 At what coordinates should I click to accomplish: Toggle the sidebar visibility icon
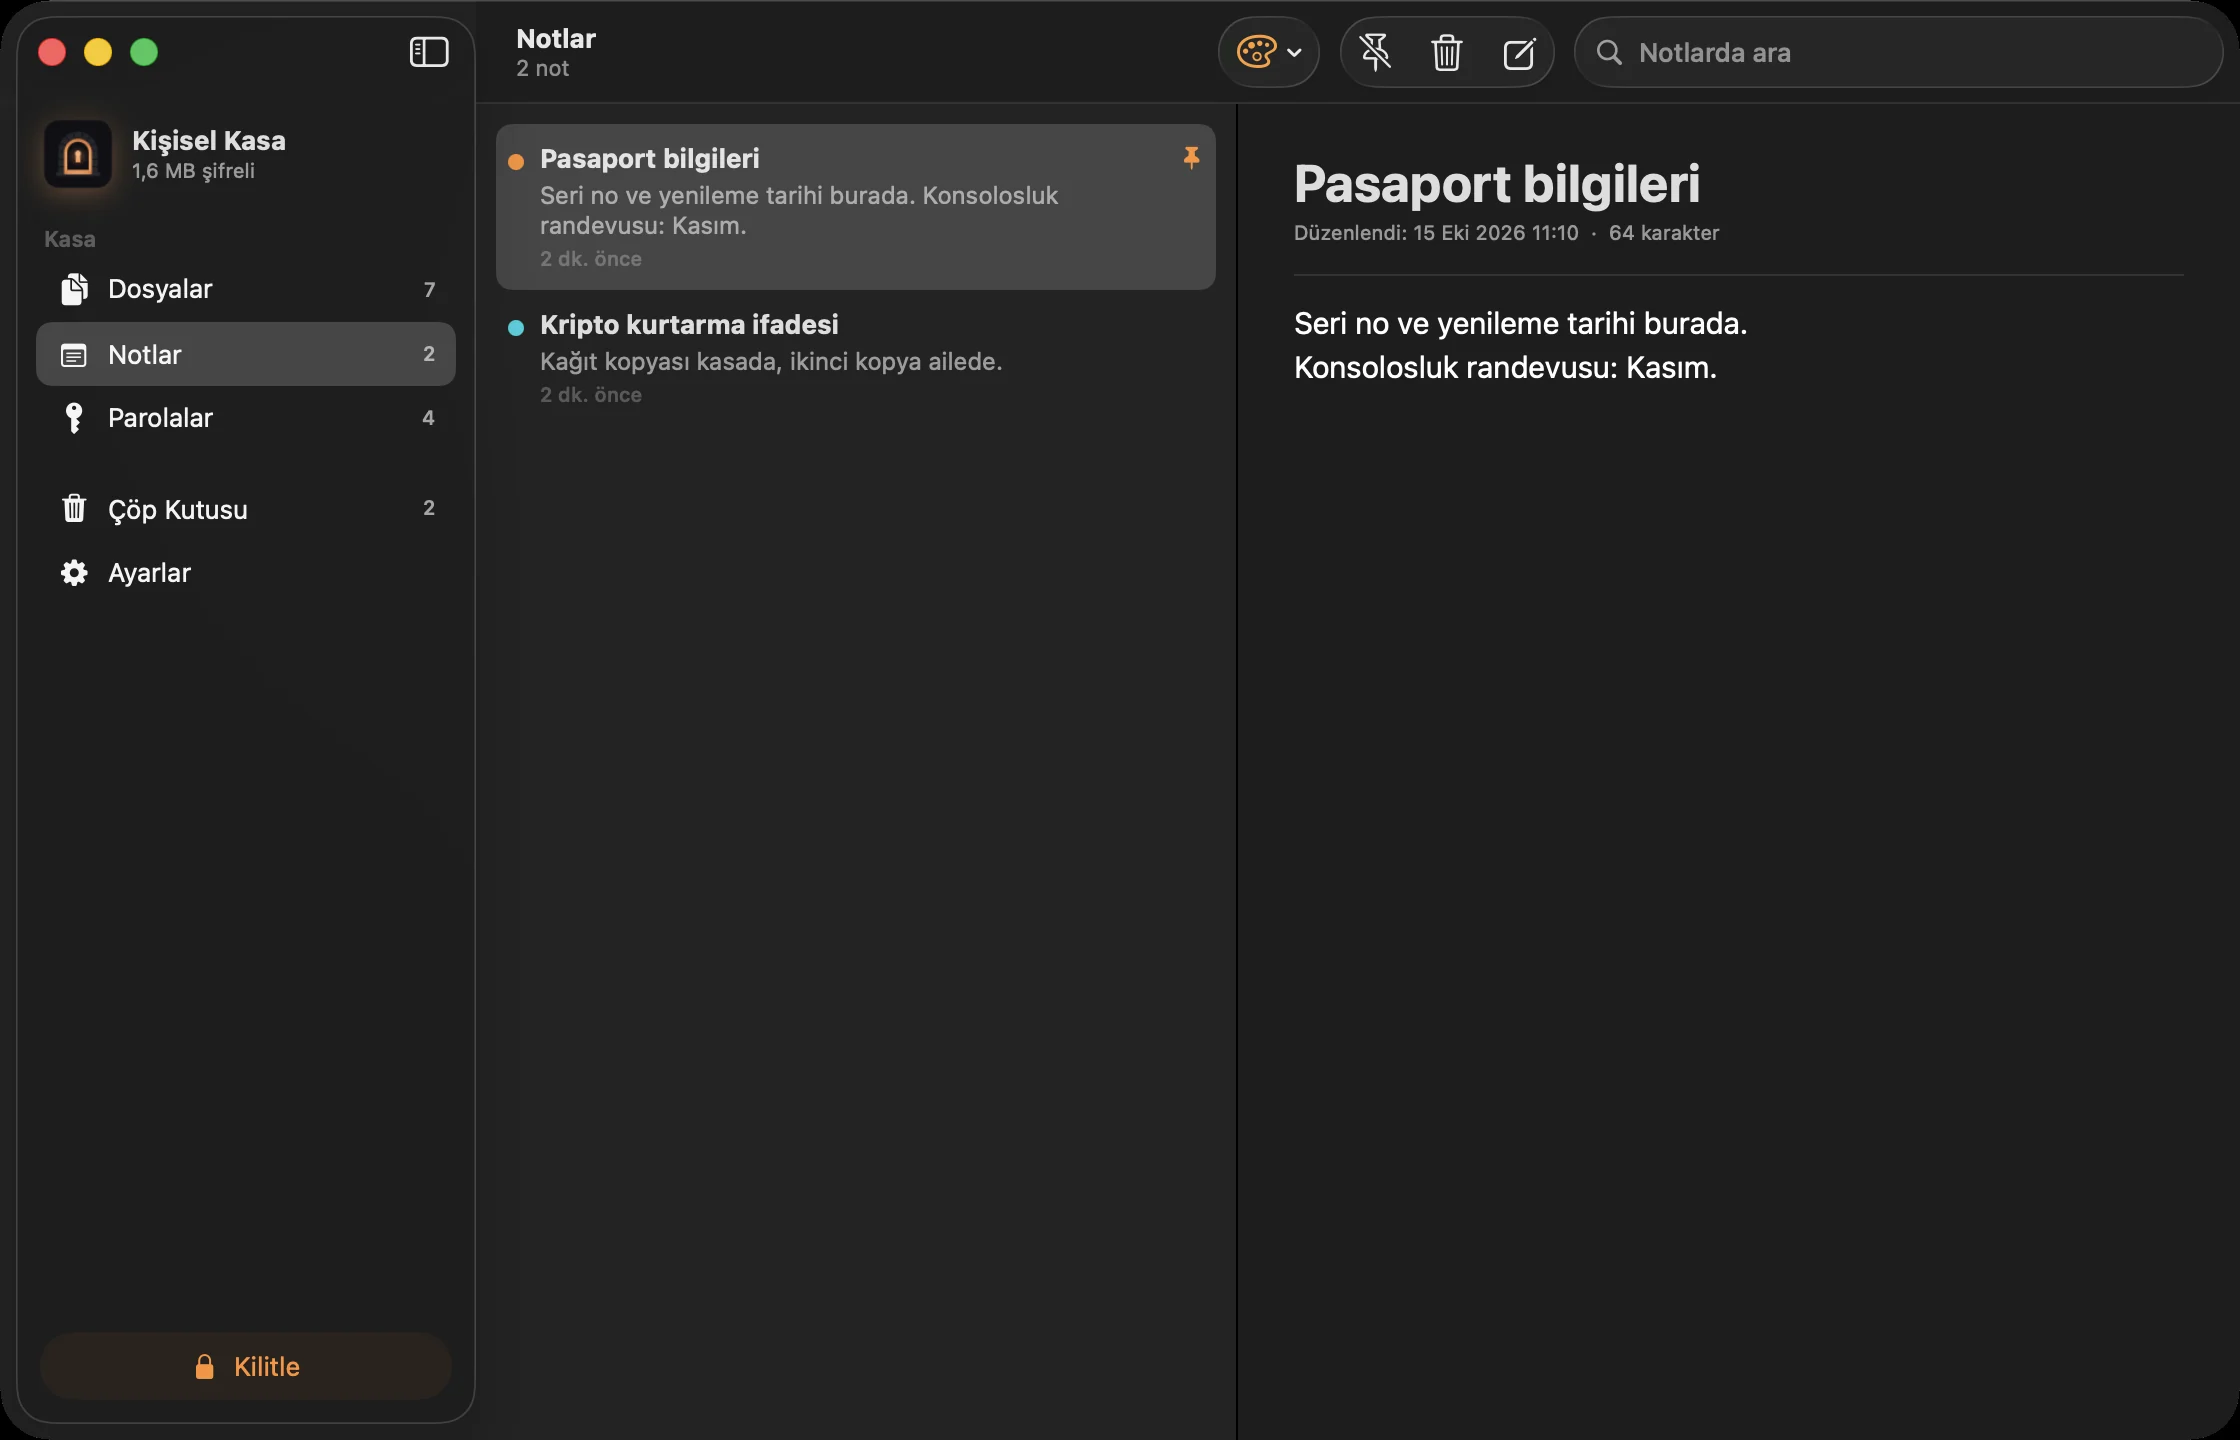pos(429,52)
